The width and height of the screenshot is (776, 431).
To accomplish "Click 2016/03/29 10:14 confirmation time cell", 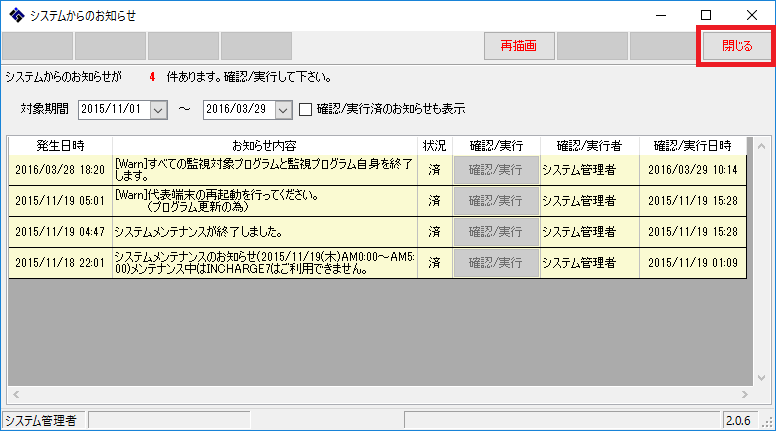I will click(x=692, y=170).
